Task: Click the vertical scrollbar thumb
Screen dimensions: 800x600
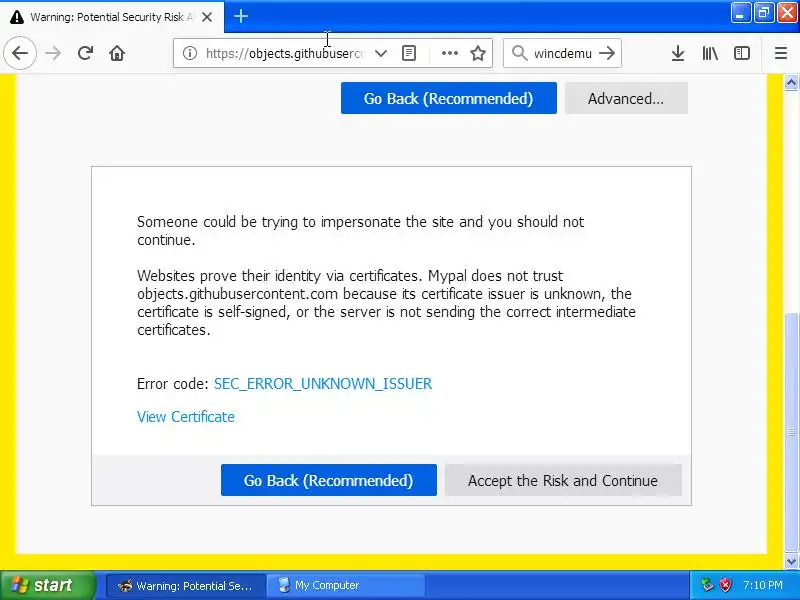Action: [791, 432]
